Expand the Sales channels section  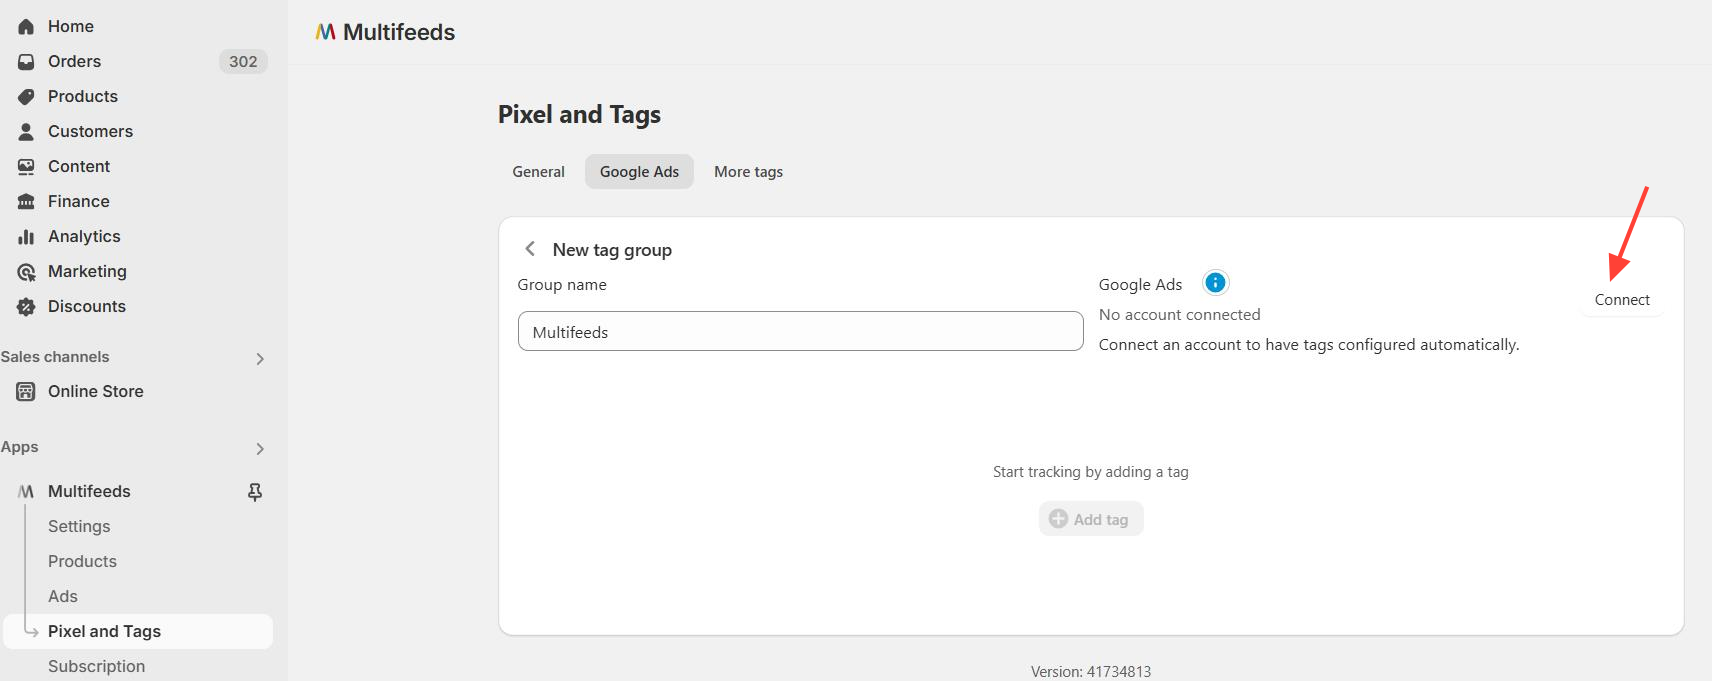tap(260, 358)
